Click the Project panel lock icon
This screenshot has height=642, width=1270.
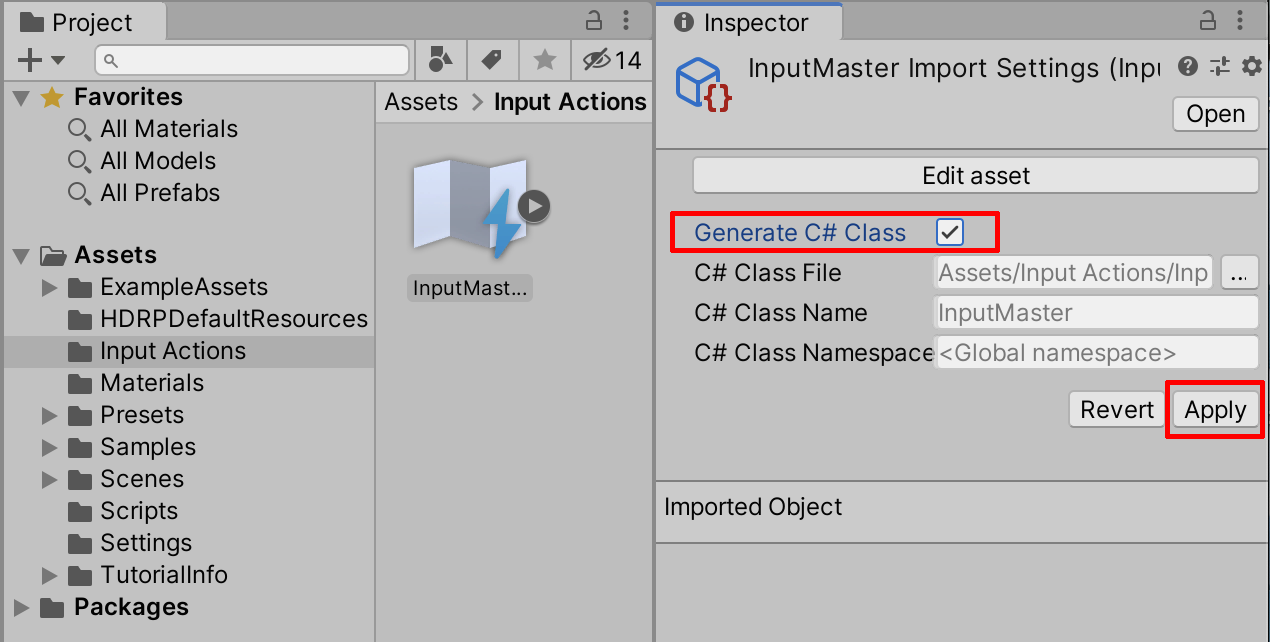(x=594, y=20)
